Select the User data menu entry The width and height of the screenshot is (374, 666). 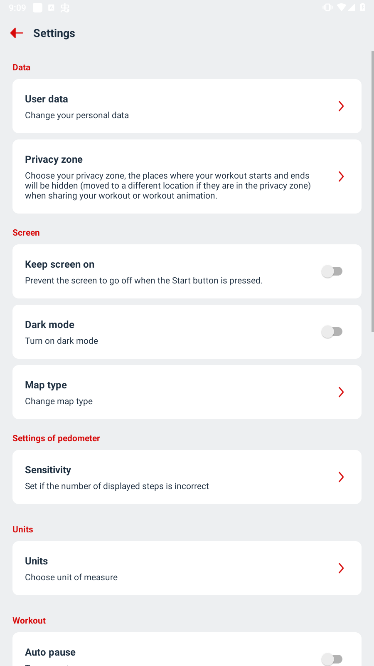click(187, 106)
